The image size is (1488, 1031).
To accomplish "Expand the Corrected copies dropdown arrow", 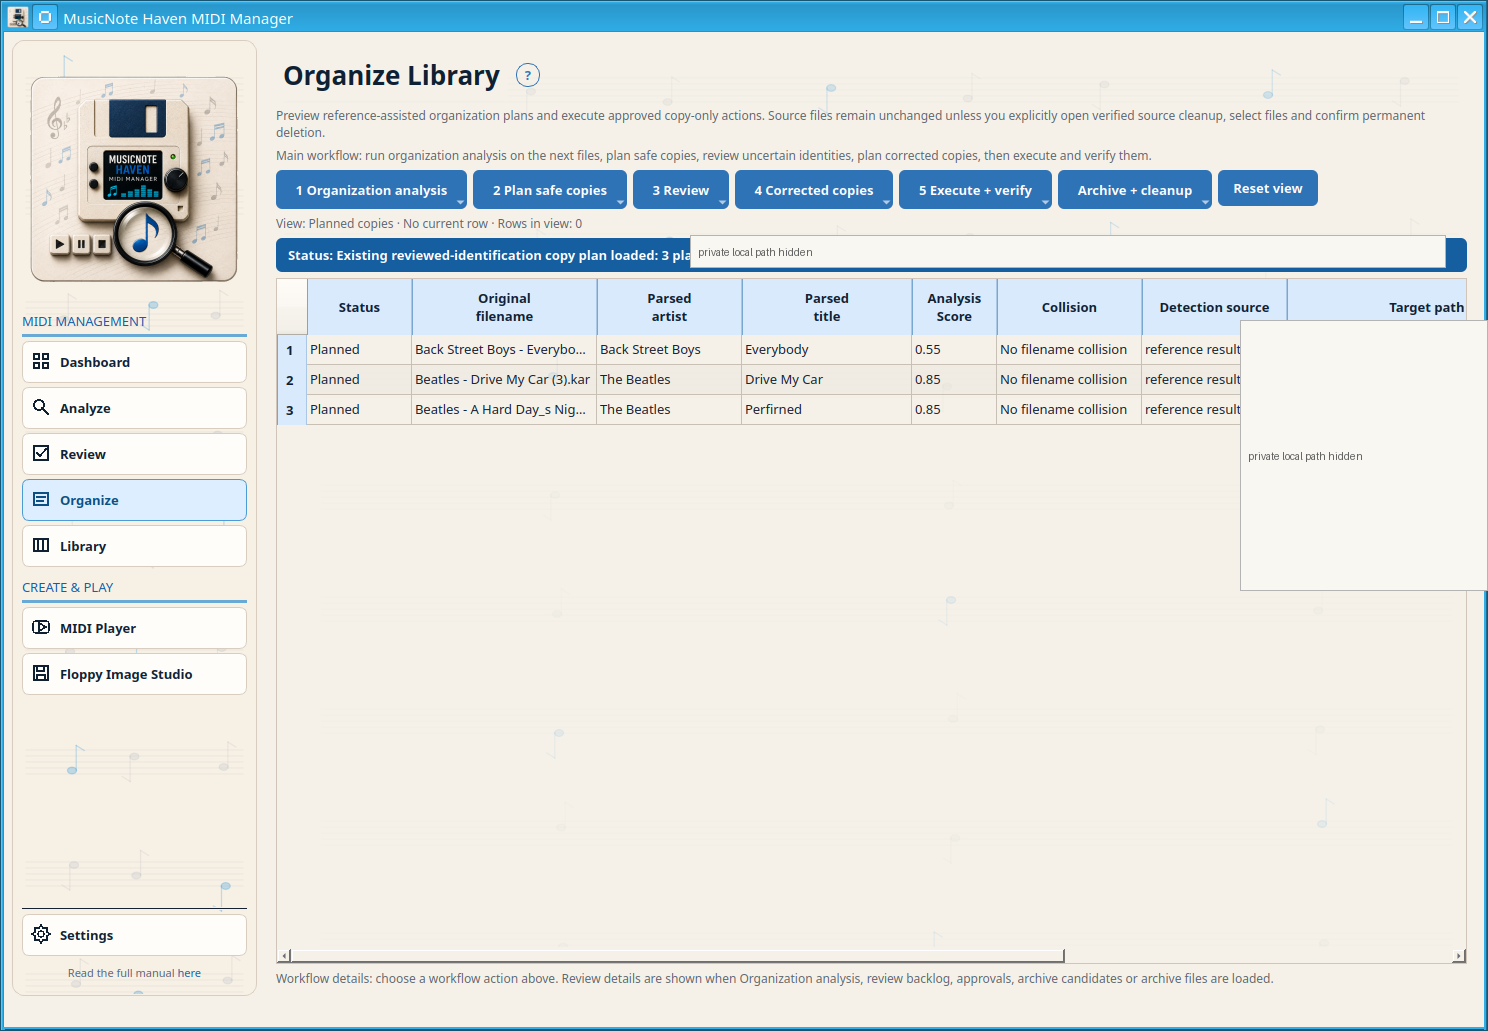I will click(886, 201).
